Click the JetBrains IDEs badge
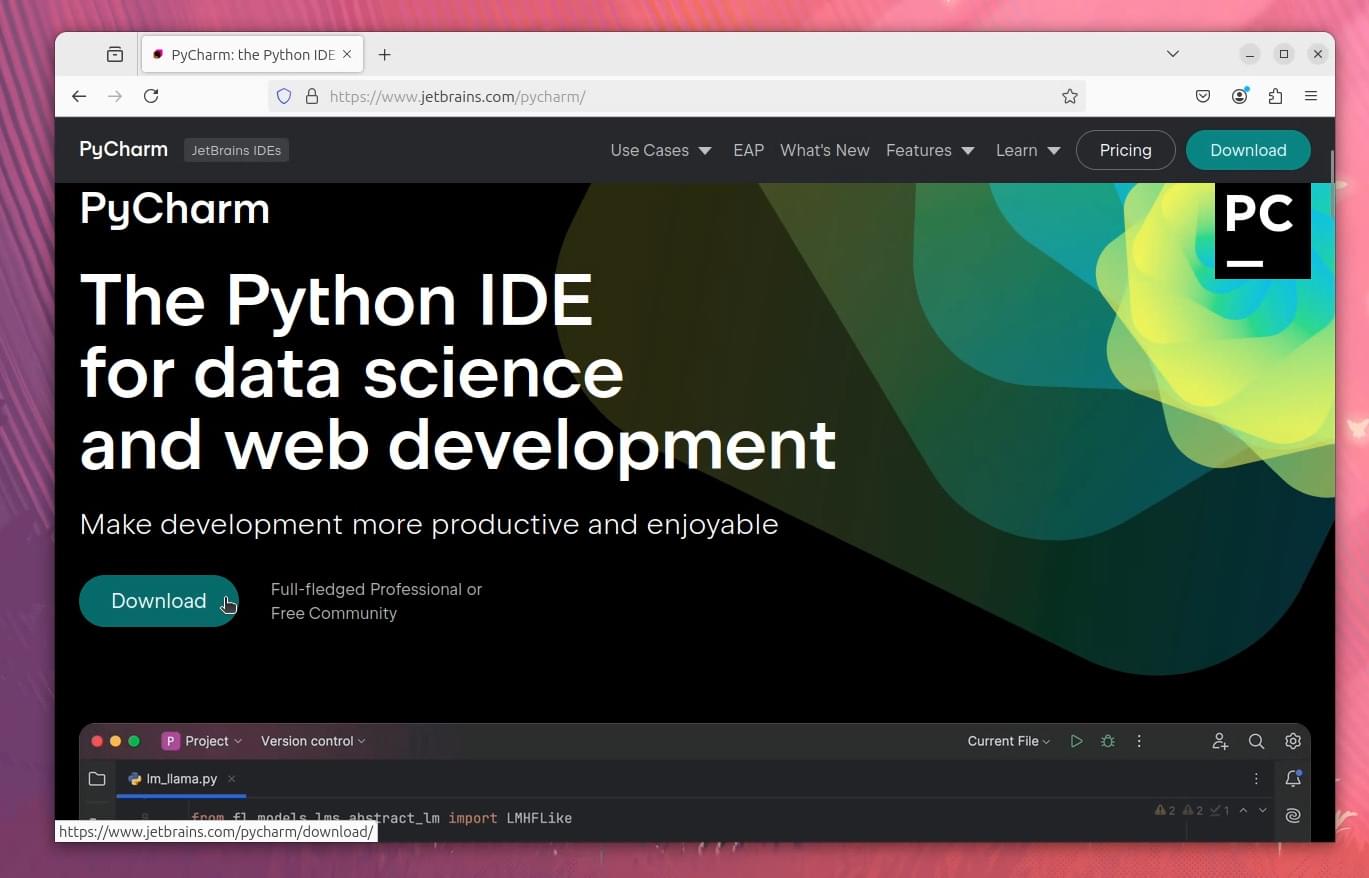The width and height of the screenshot is (1369, 878). tap(236, 151)
